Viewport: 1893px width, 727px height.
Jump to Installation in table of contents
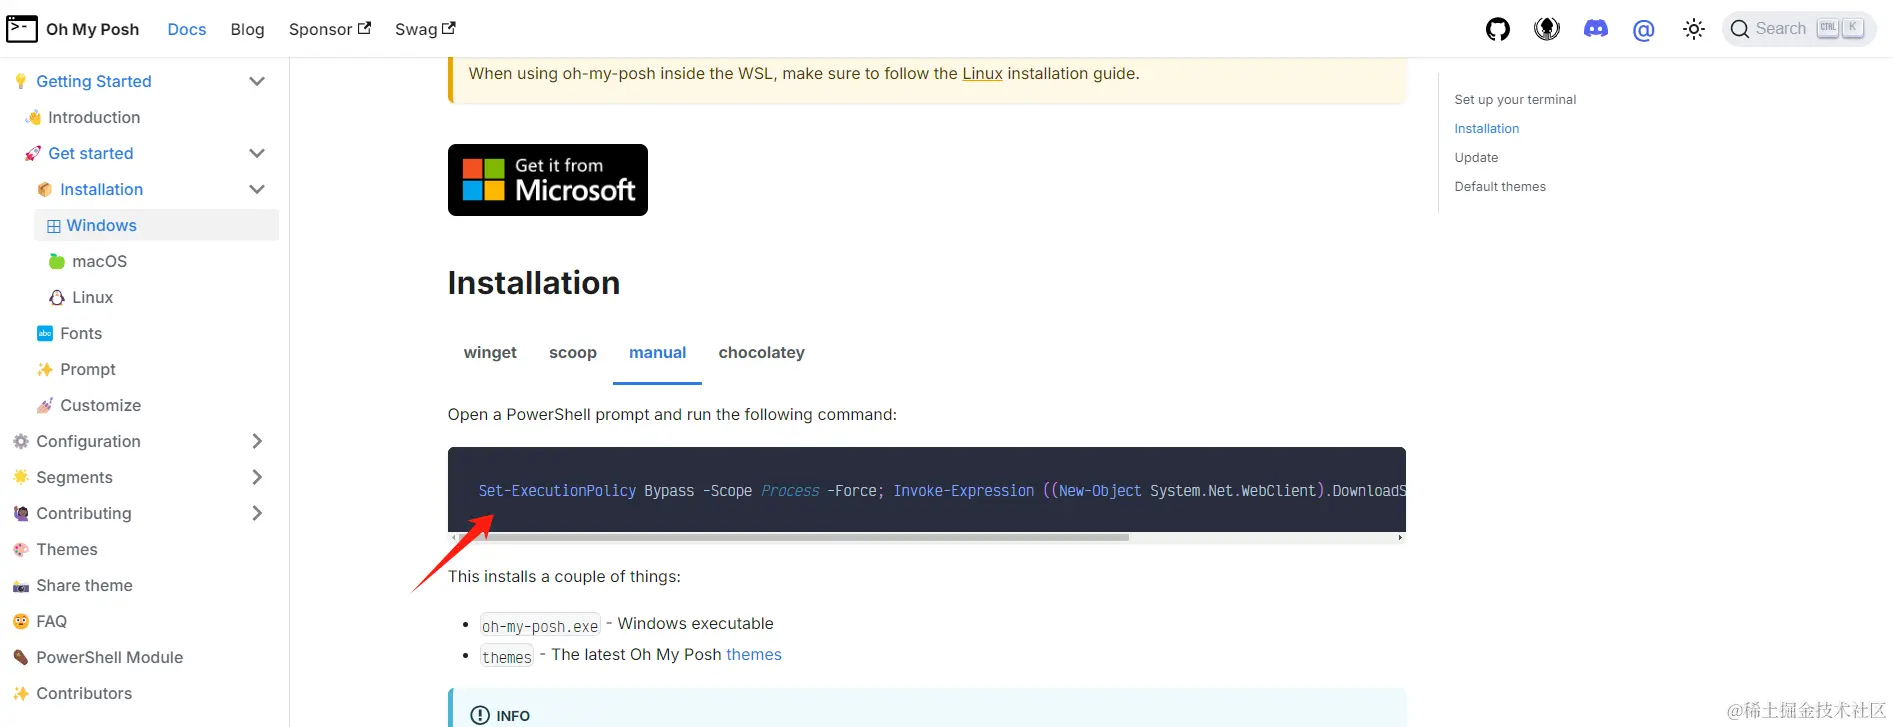pyautogui.click(x=1486, y=128)
